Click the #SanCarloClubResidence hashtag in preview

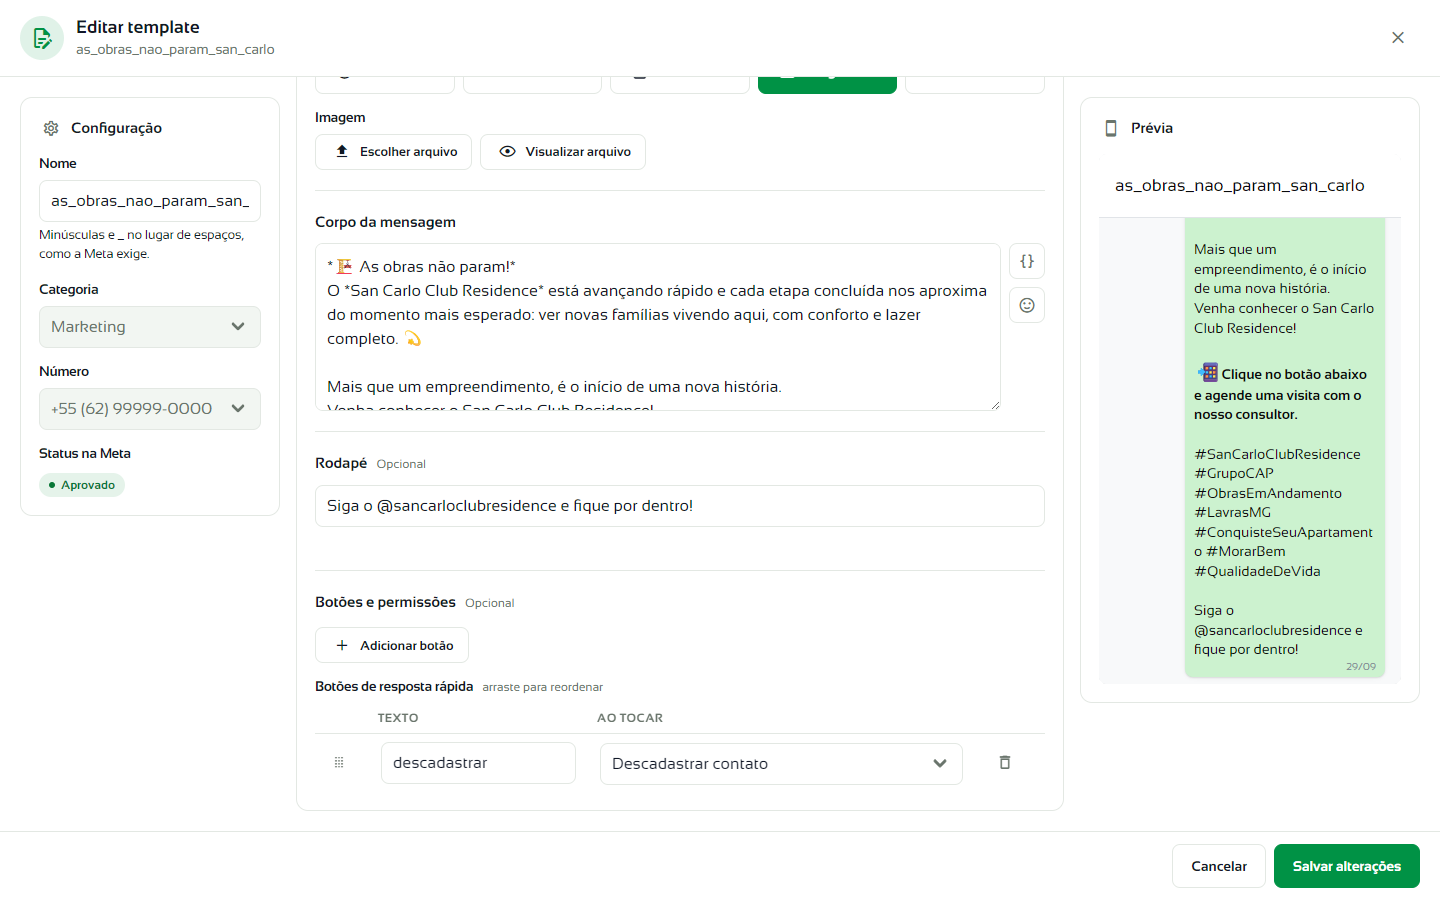pyautogui.click(x=1277, y=454)
